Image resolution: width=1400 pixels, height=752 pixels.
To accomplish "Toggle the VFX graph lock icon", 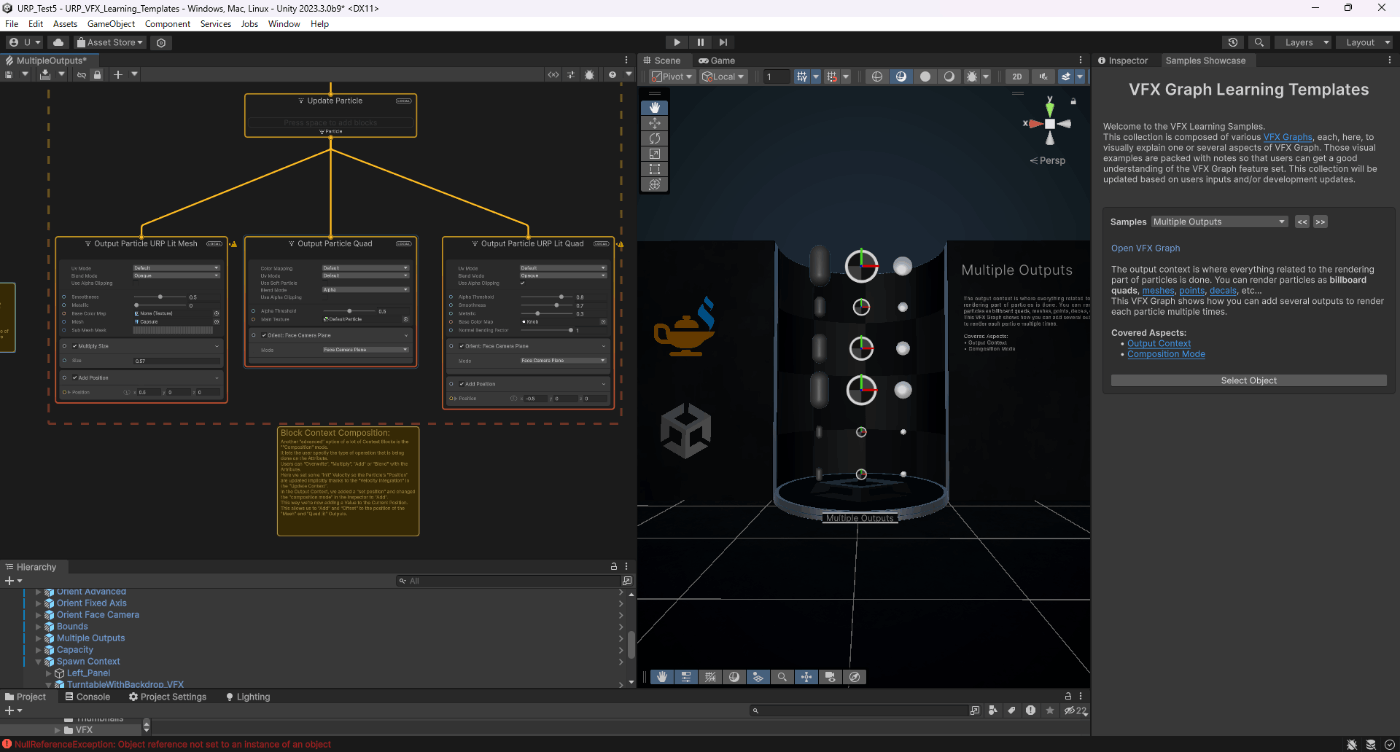I will click(96, 75).
